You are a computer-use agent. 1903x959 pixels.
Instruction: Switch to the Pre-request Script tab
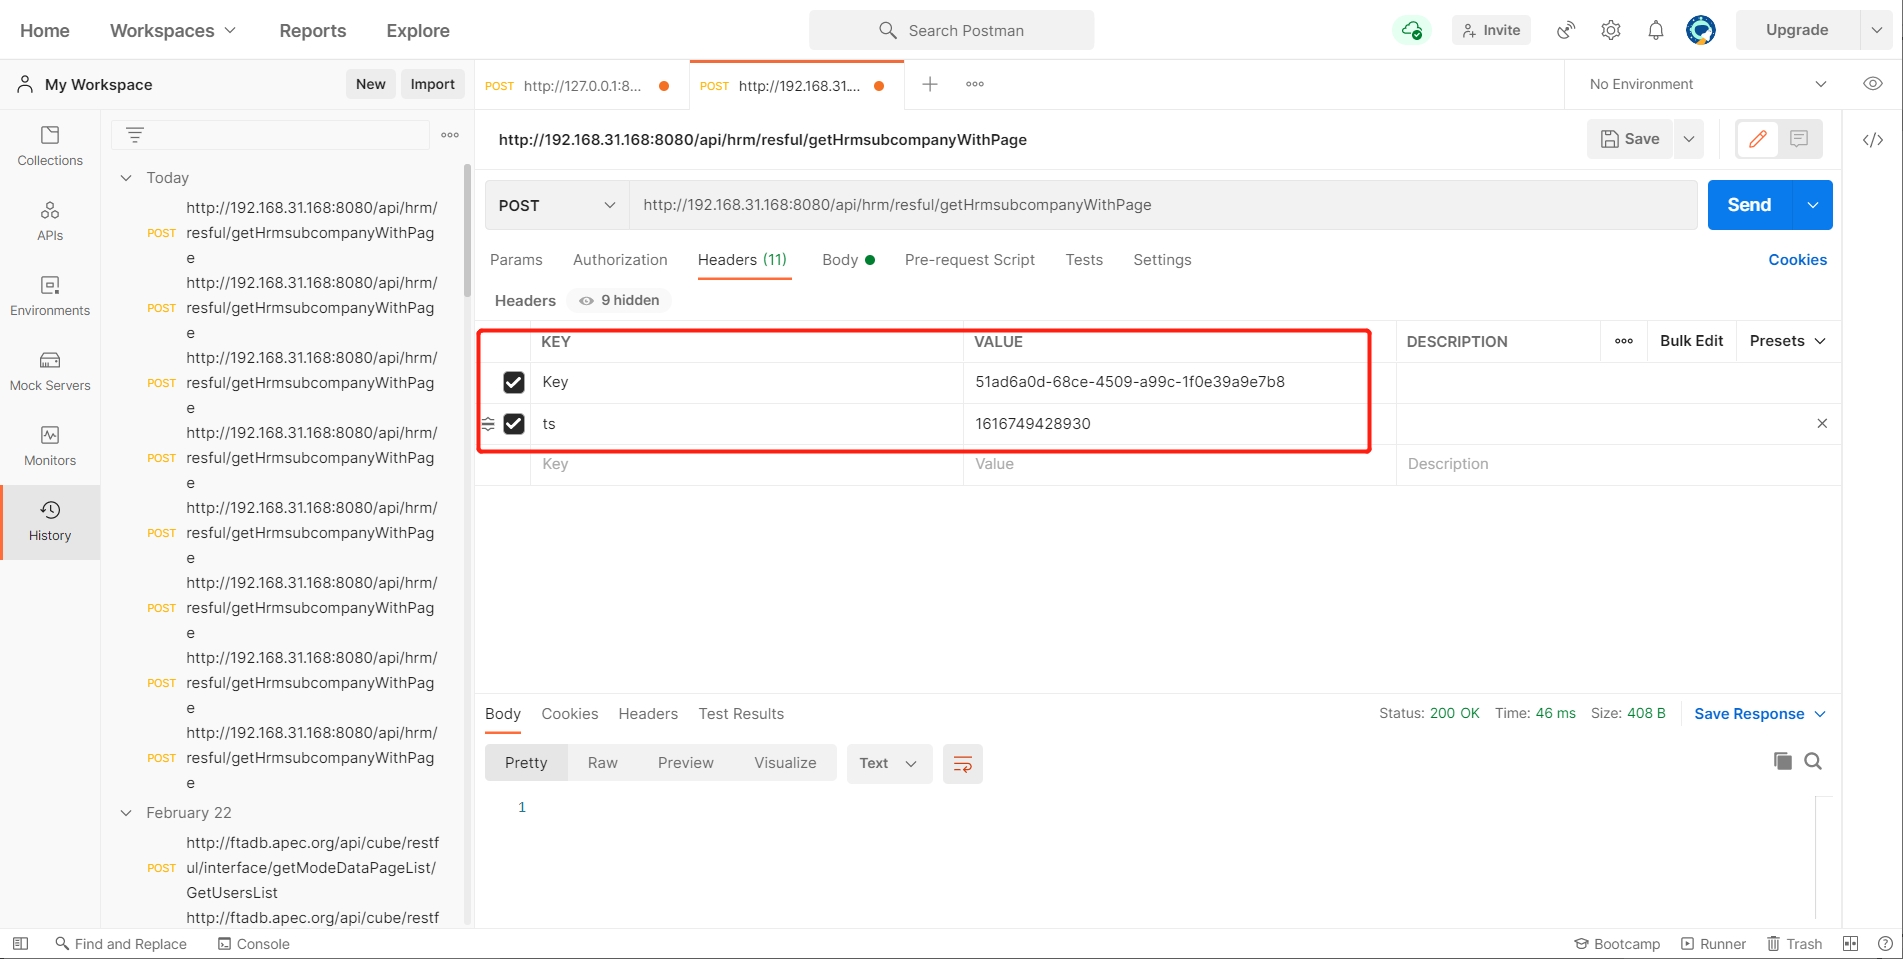click(x=969, y=260)
